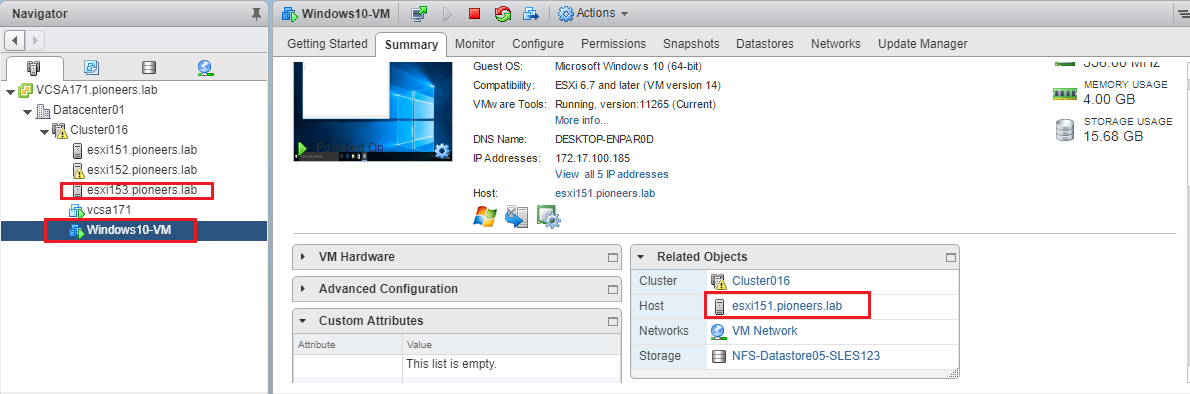Click the Windows guest OS icon
1190x394 pixels.
[484, 216]
